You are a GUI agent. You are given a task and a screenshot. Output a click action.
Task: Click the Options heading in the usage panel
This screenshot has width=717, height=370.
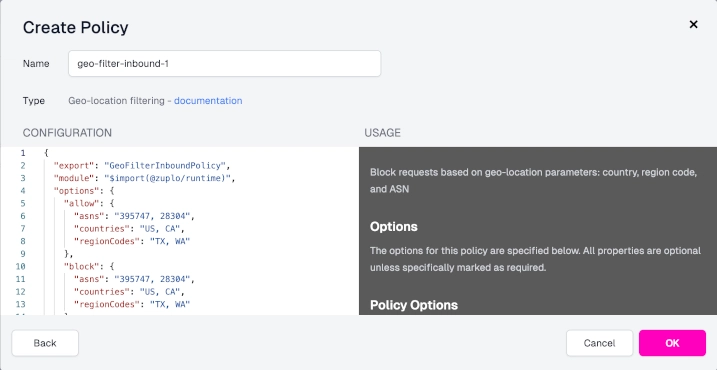coord(394,227)
